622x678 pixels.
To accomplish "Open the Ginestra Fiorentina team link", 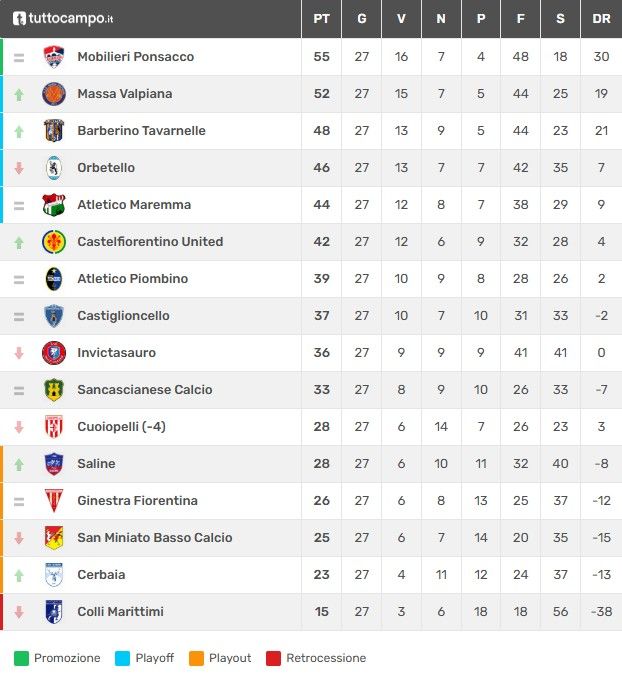I will click(137, 501).
